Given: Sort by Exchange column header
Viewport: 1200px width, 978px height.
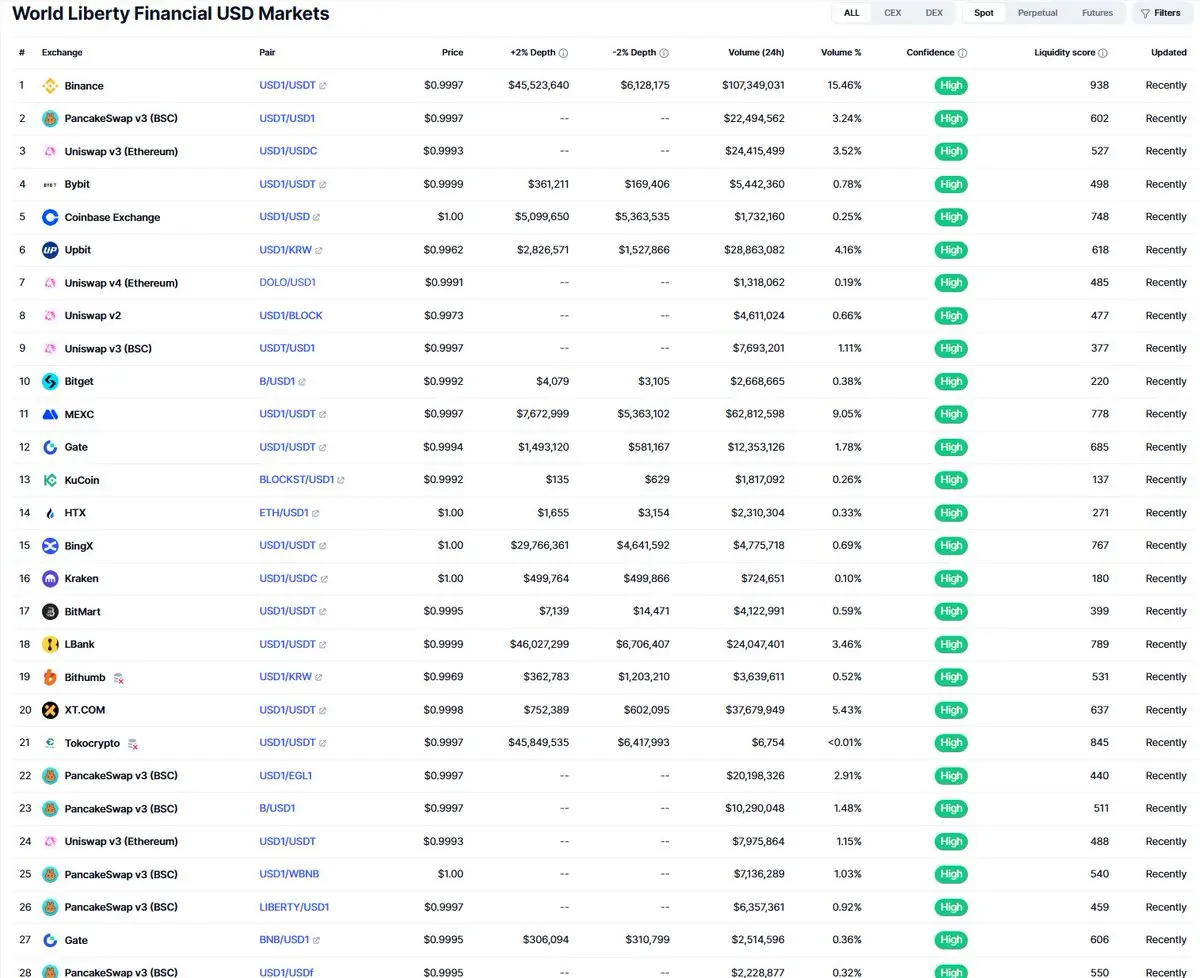Looking at the screenshot, I should coord(62,53).
